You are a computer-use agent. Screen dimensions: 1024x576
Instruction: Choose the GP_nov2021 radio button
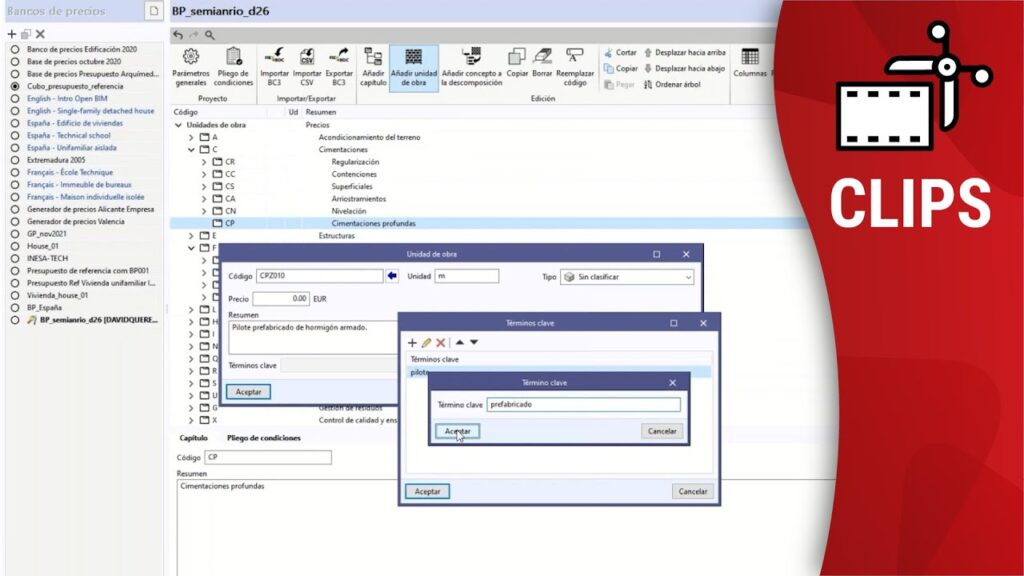pyautogui.click(x=15, y=233)
